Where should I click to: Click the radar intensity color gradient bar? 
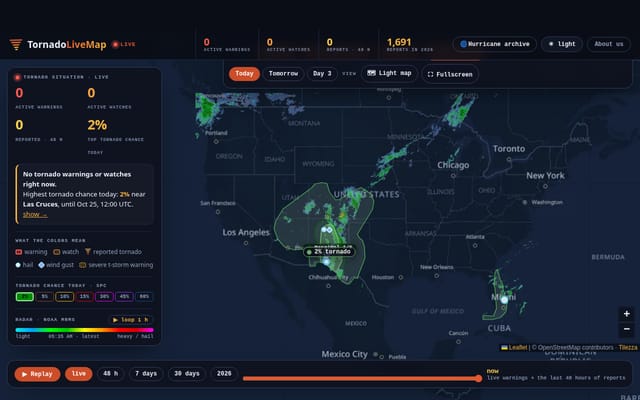click(x=84, y=330)
